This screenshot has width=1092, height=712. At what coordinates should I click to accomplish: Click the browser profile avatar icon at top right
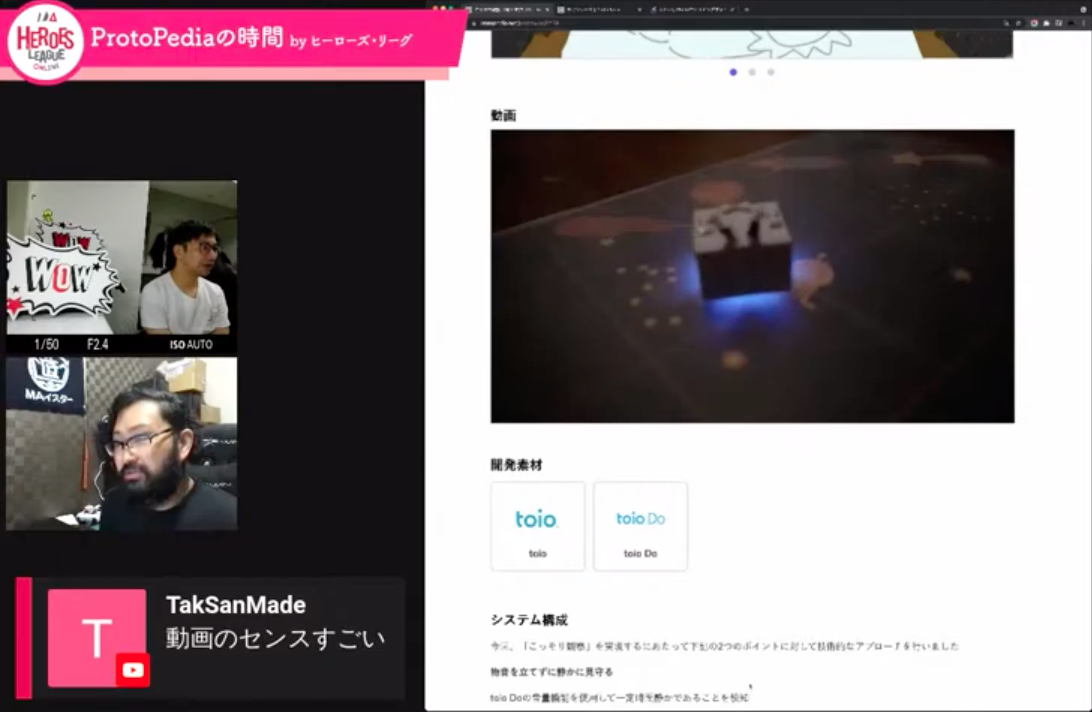click(x=1071, y=22)
